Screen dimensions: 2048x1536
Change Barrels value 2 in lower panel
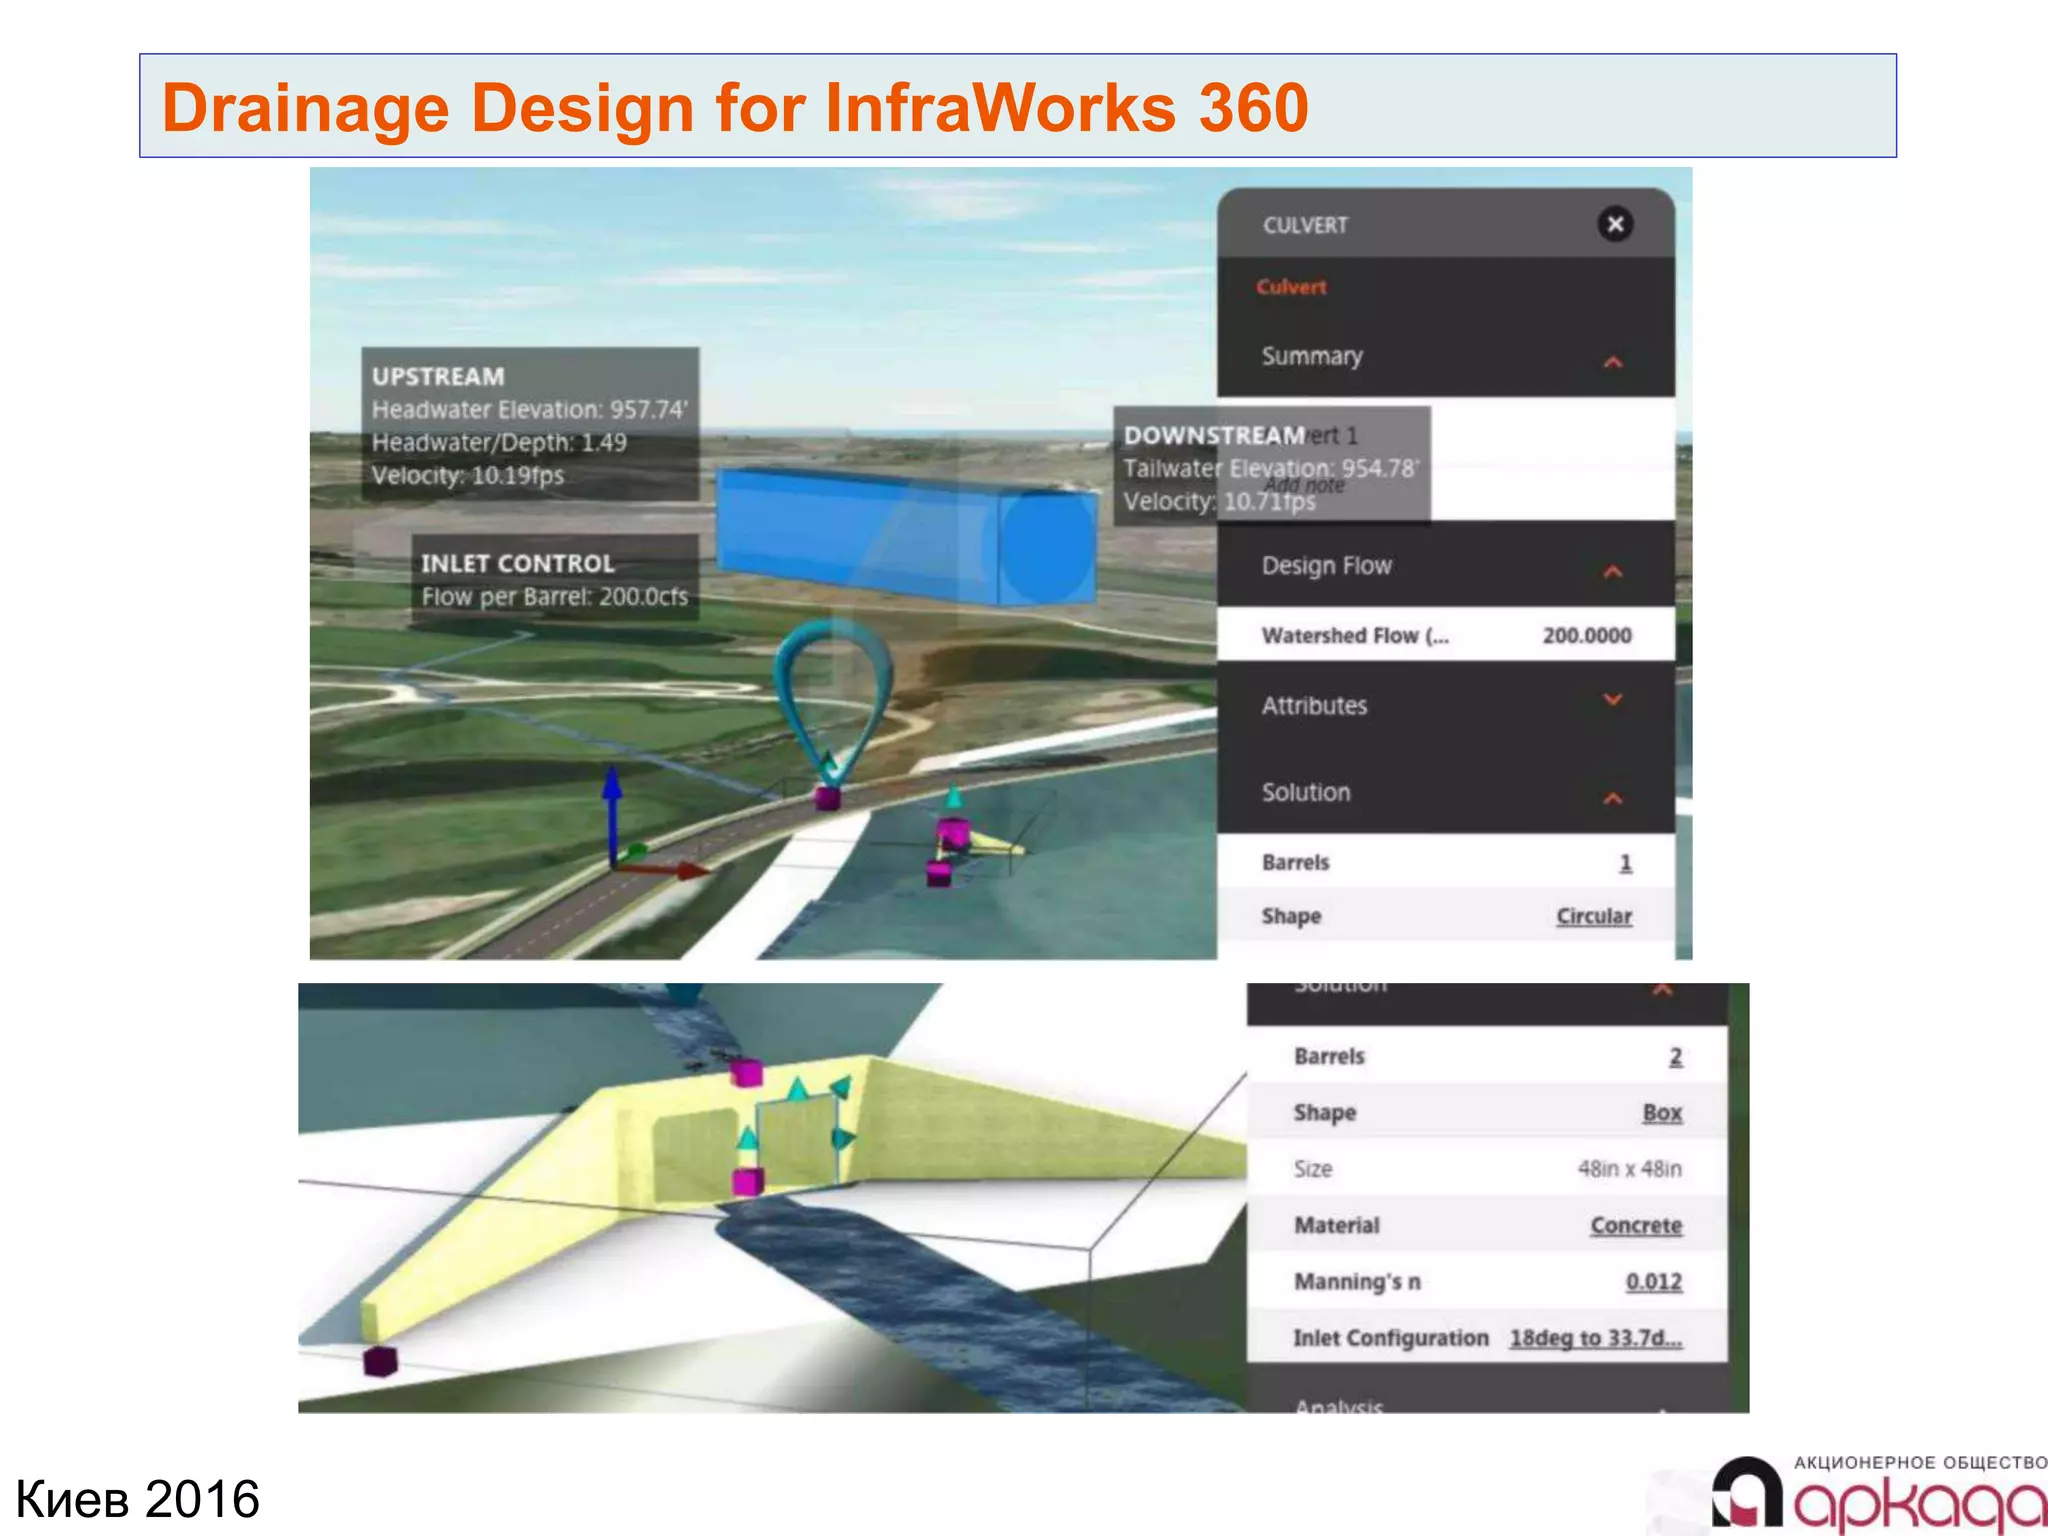click(1675, 1056)
